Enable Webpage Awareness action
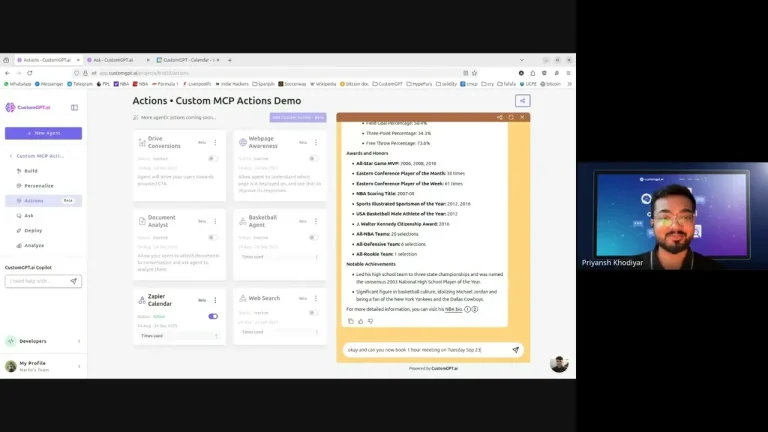Viewport: 768px width, 432px height. tap(313, 159)
